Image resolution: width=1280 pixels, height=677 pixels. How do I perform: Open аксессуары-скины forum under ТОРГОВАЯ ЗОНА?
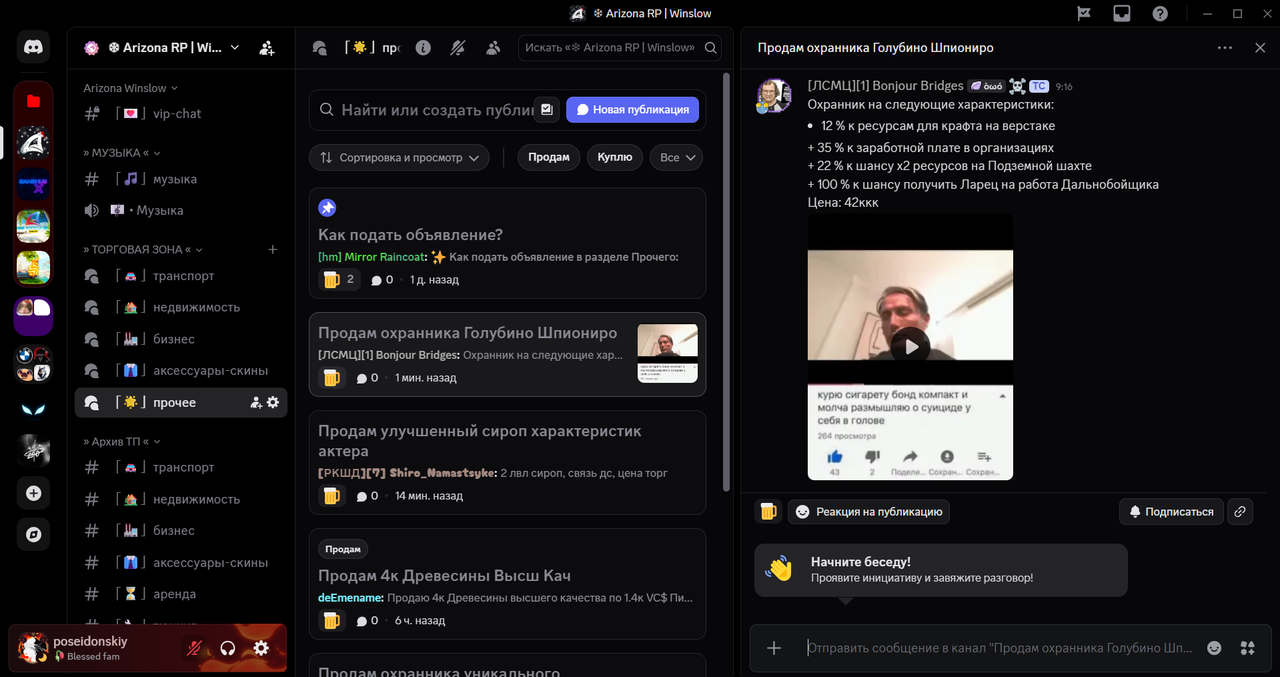click(181, 371)
